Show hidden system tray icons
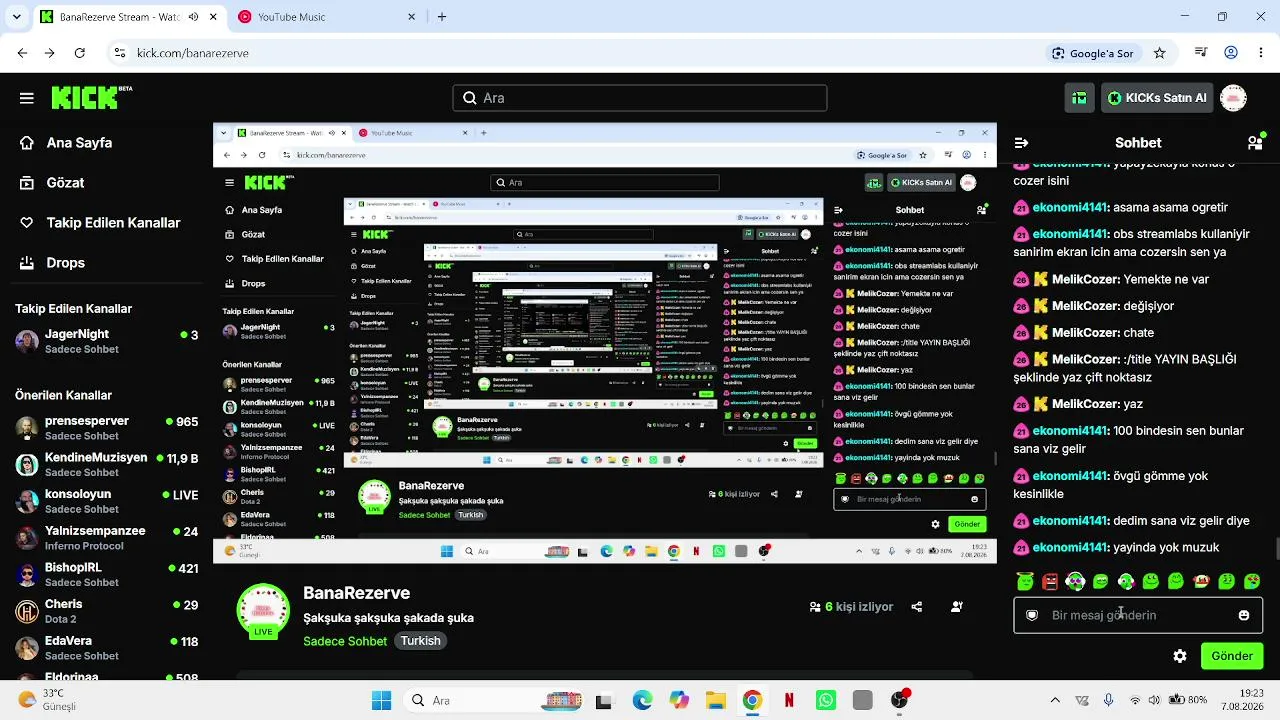 tap(1054, 700)
